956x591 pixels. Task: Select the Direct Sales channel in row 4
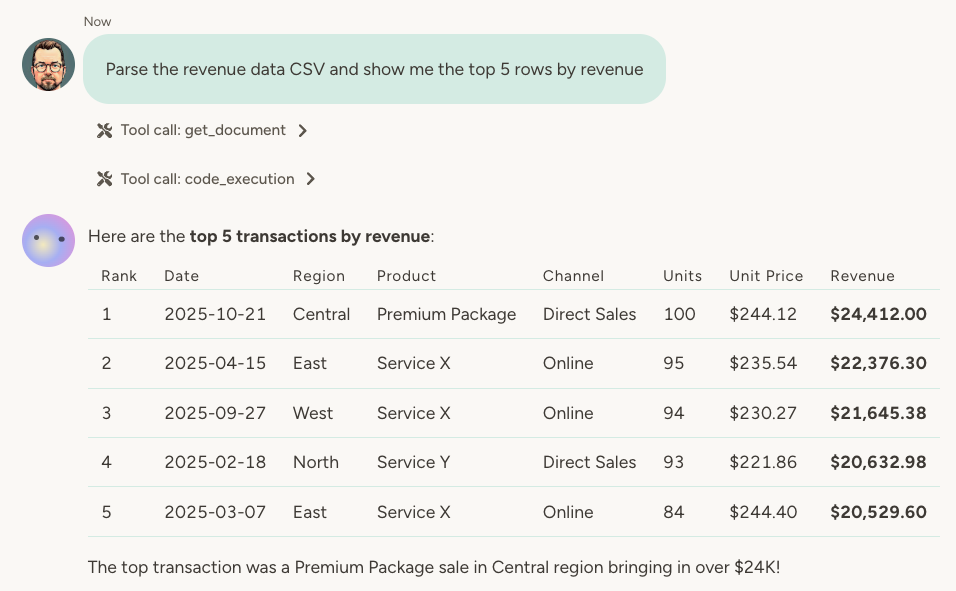tap(589, 462)
